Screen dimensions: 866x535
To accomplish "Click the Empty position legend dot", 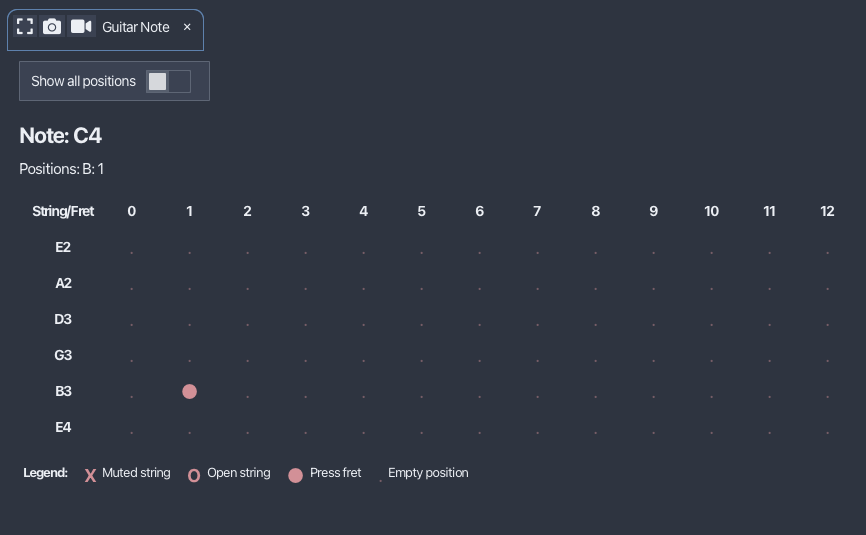I will click(380, 480).
